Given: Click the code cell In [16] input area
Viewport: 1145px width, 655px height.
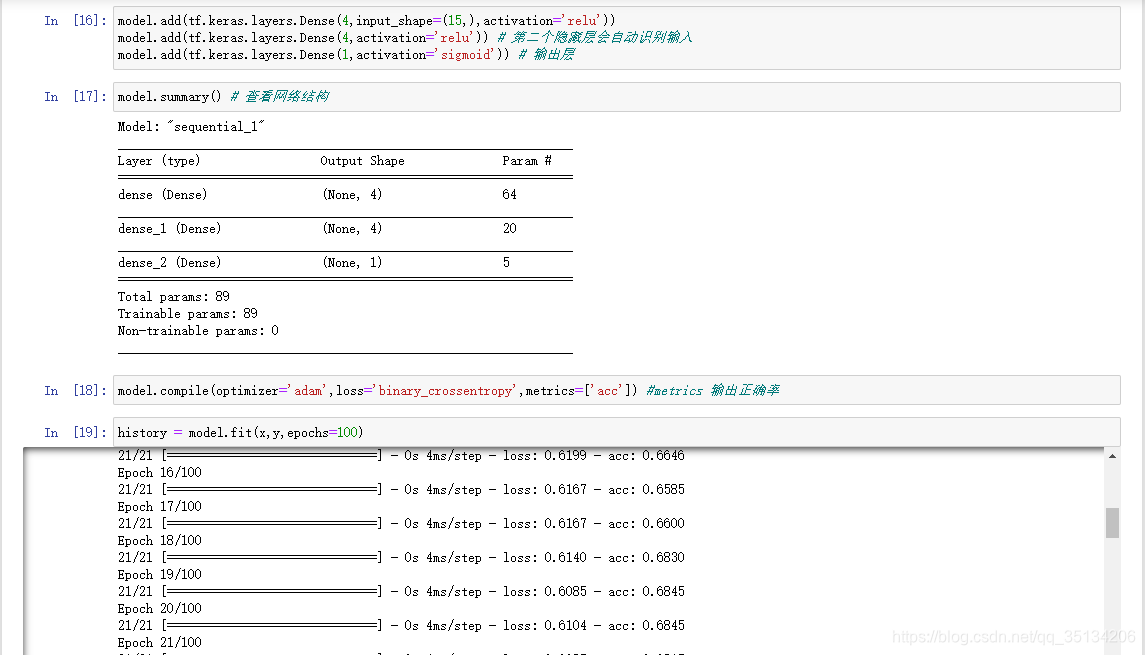Looking at the screenshot, I should [x=616, y=38].
